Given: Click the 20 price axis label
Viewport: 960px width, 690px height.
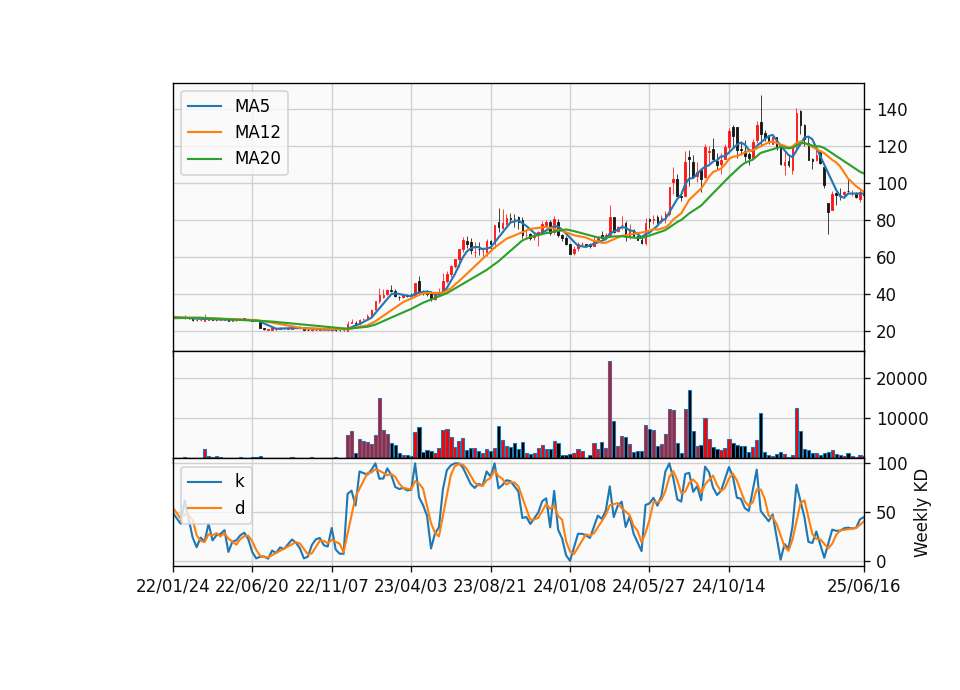Looking at the screenshot, I should [887, 332].
